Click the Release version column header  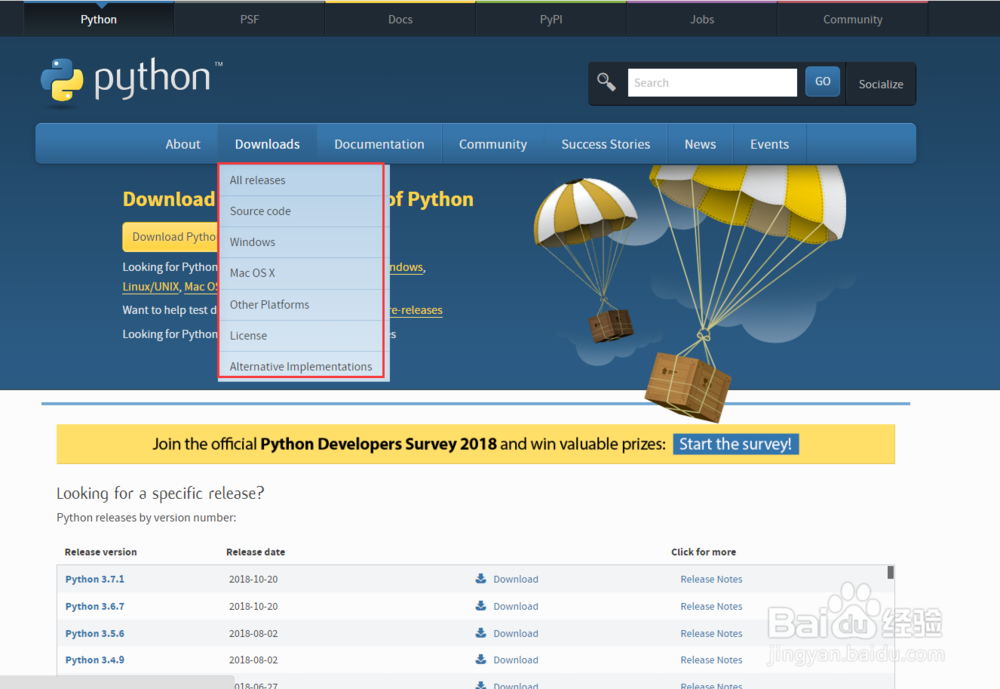[x=101, y=552]
